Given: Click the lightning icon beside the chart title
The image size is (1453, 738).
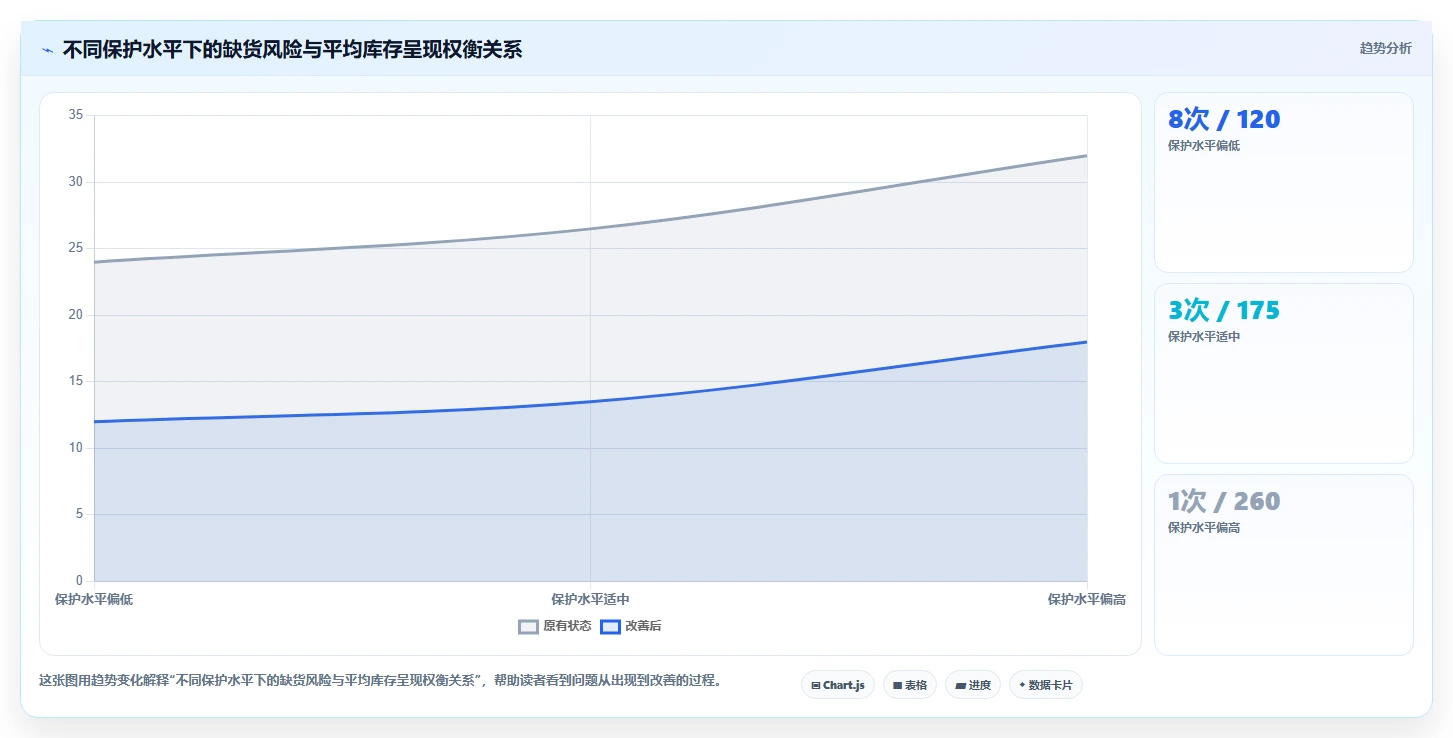Looking at the screenshot, I should click(x=47, y=50).
